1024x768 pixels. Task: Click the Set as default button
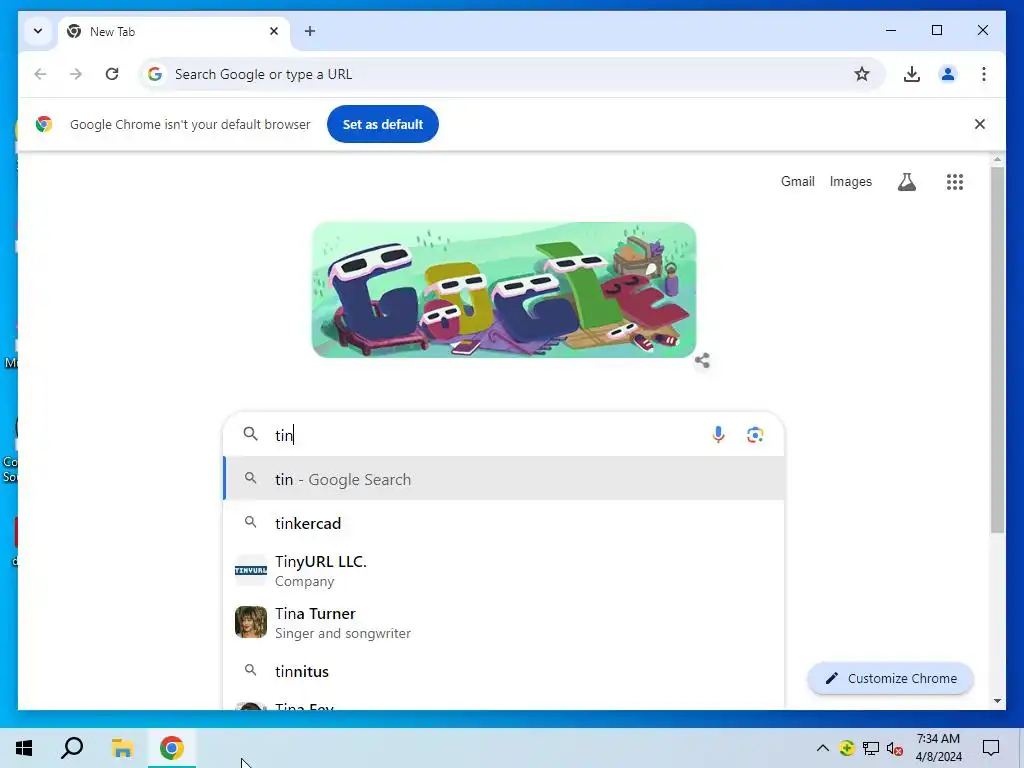383,124
